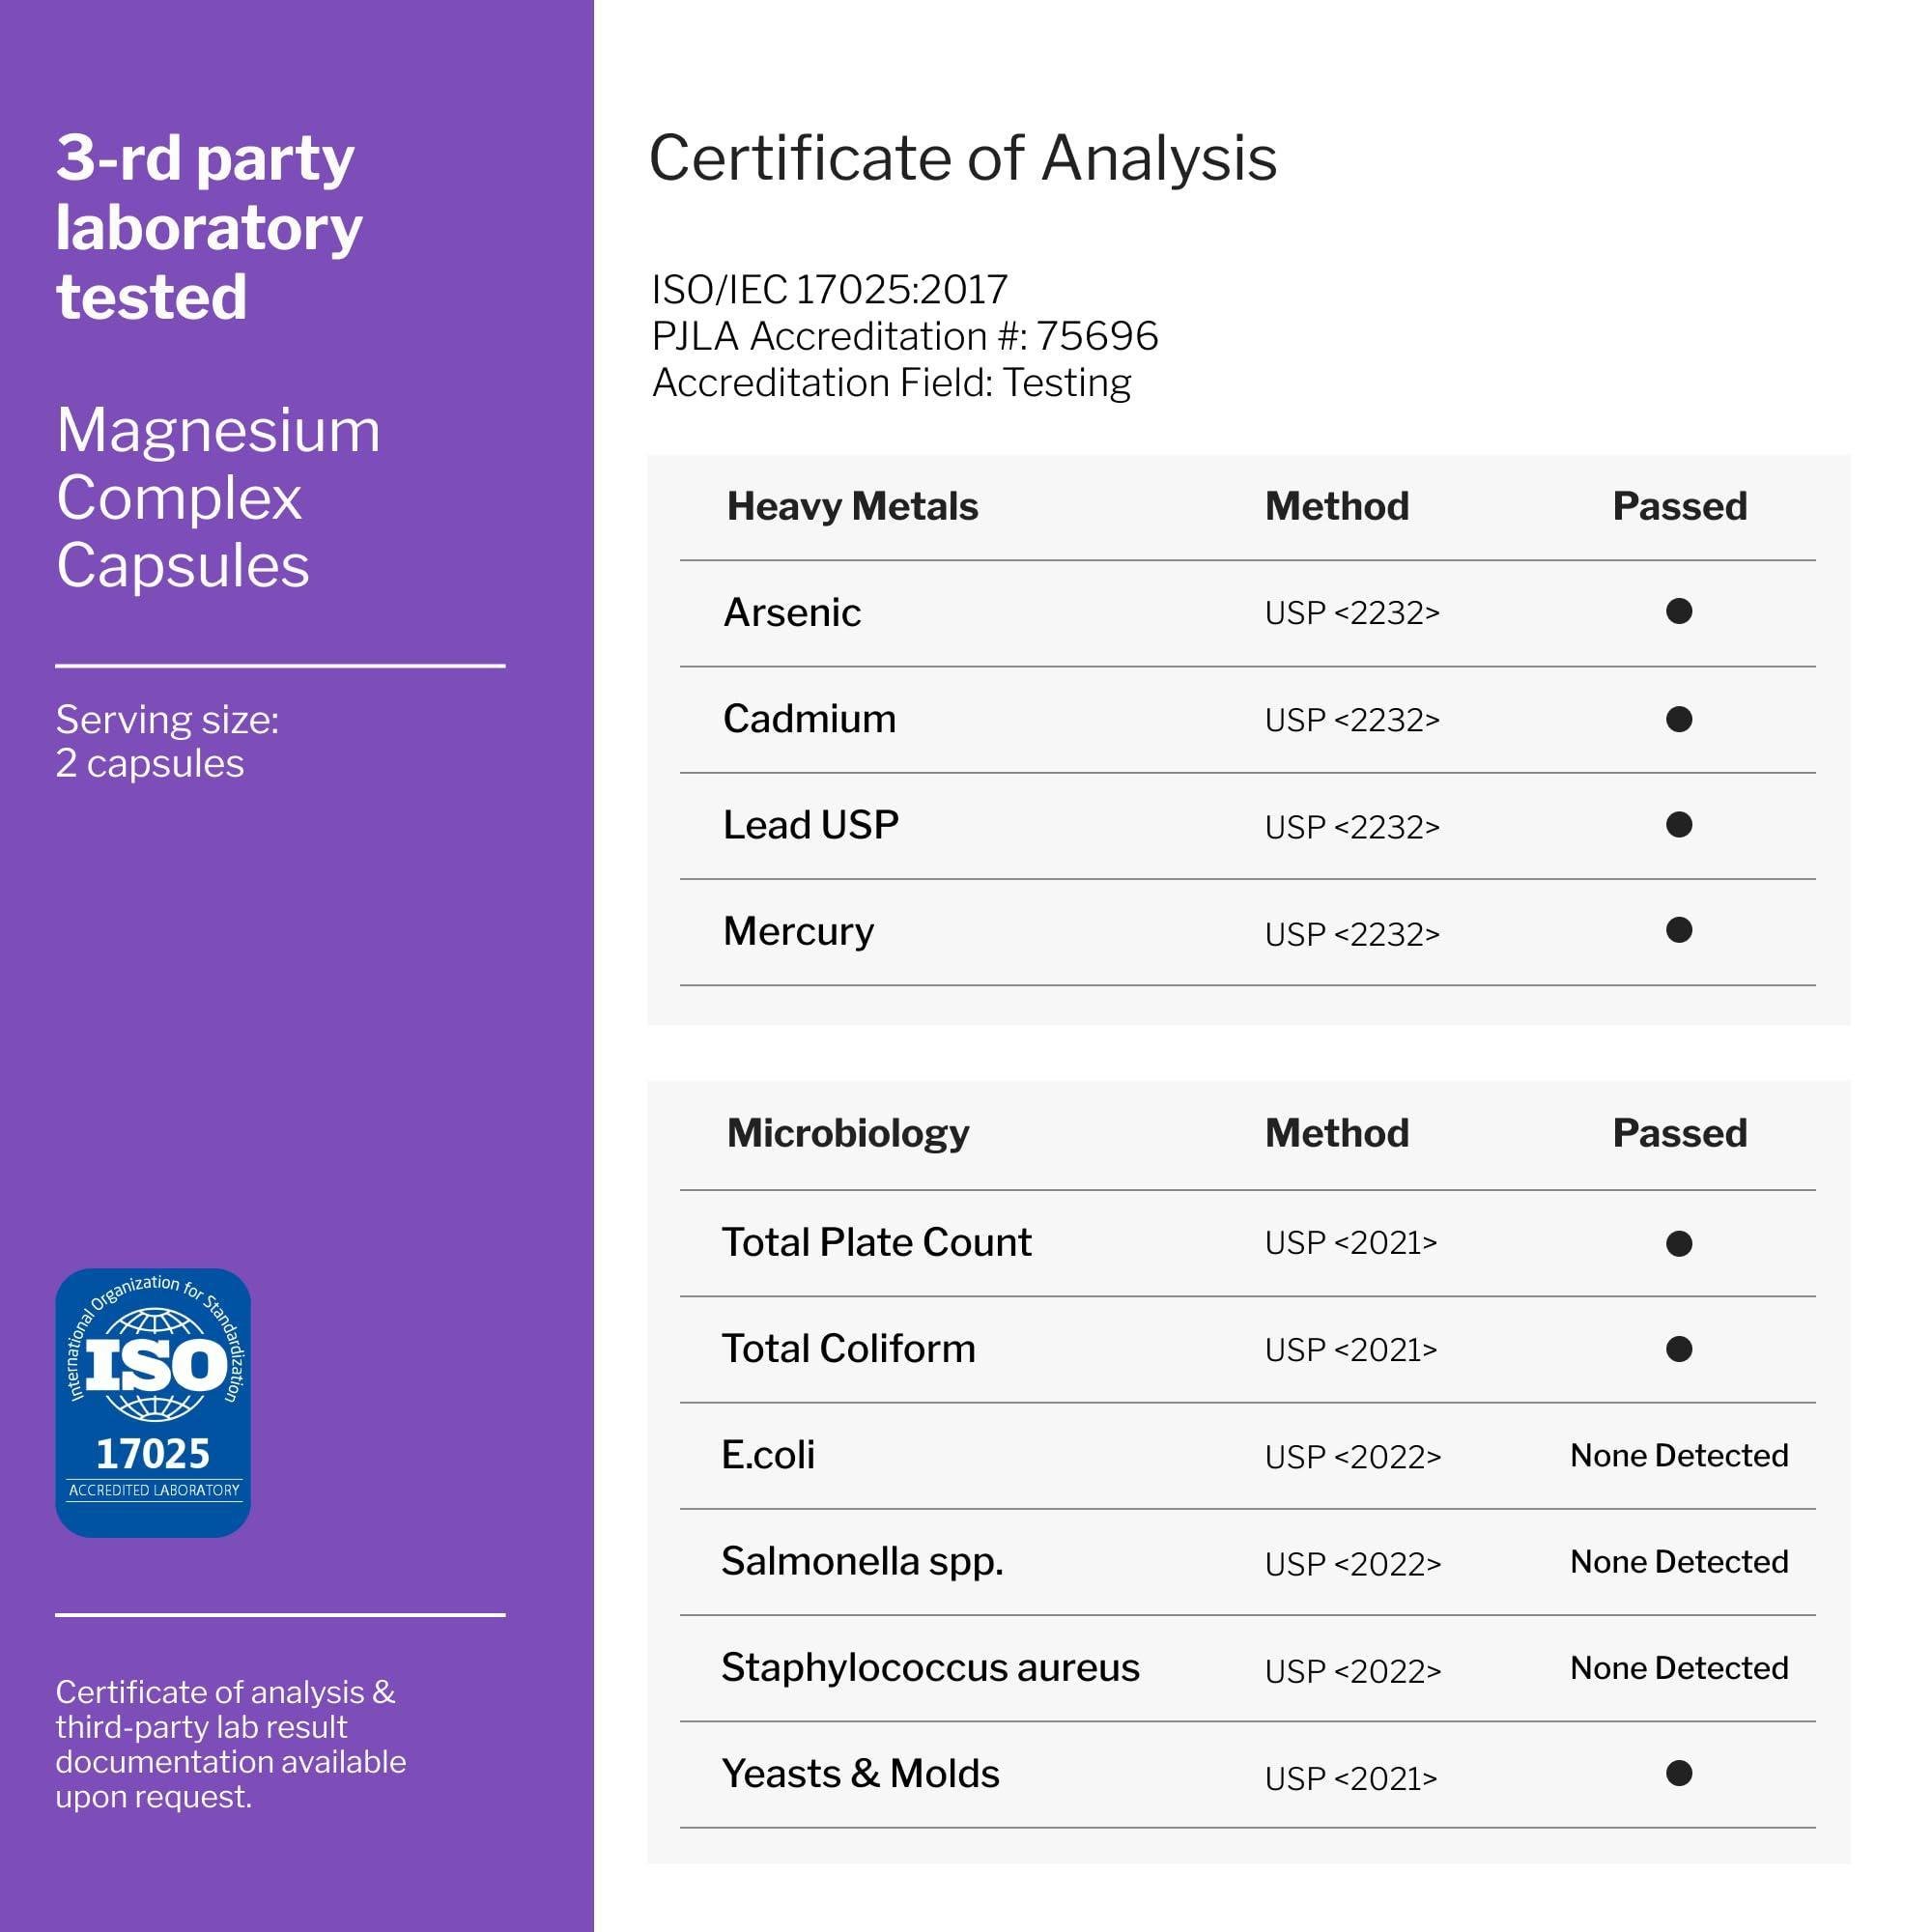This screenshot has height=1932, width=1932.
Task: Click the Mercury passed dot indicator
Action: click(1679, 931)
